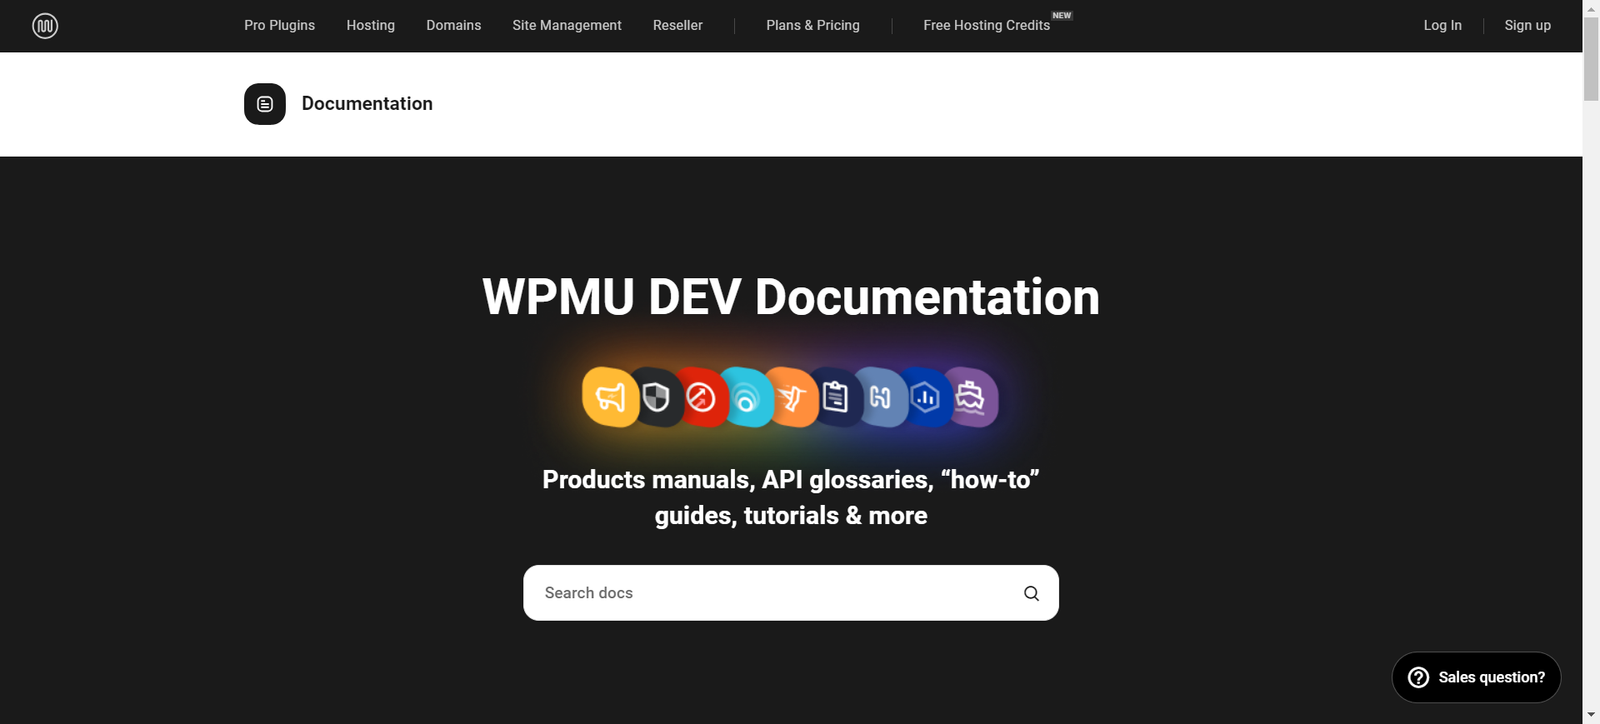
Task: Click the Sign up link
Action: click(x=1527, y=25)
